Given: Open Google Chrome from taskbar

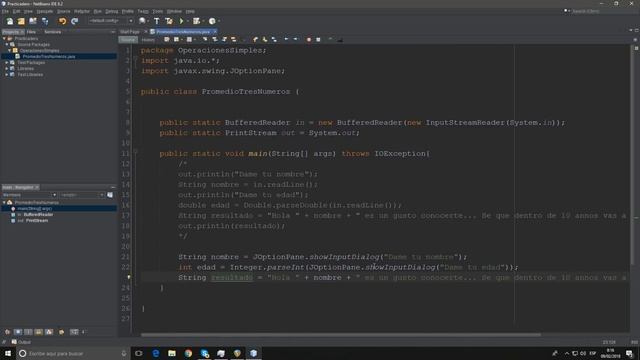Looking at the screenshot, I should click(188, 353).
